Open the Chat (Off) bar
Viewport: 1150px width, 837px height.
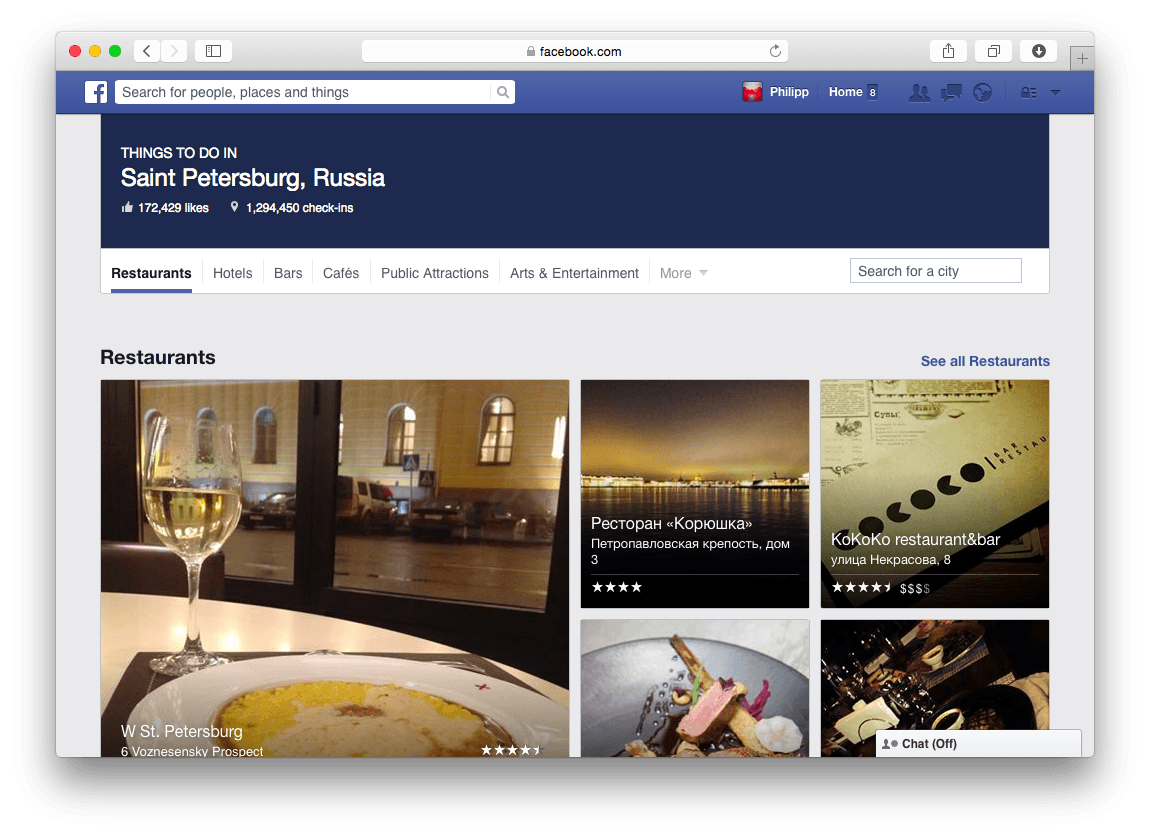click(x=978, y=744)
